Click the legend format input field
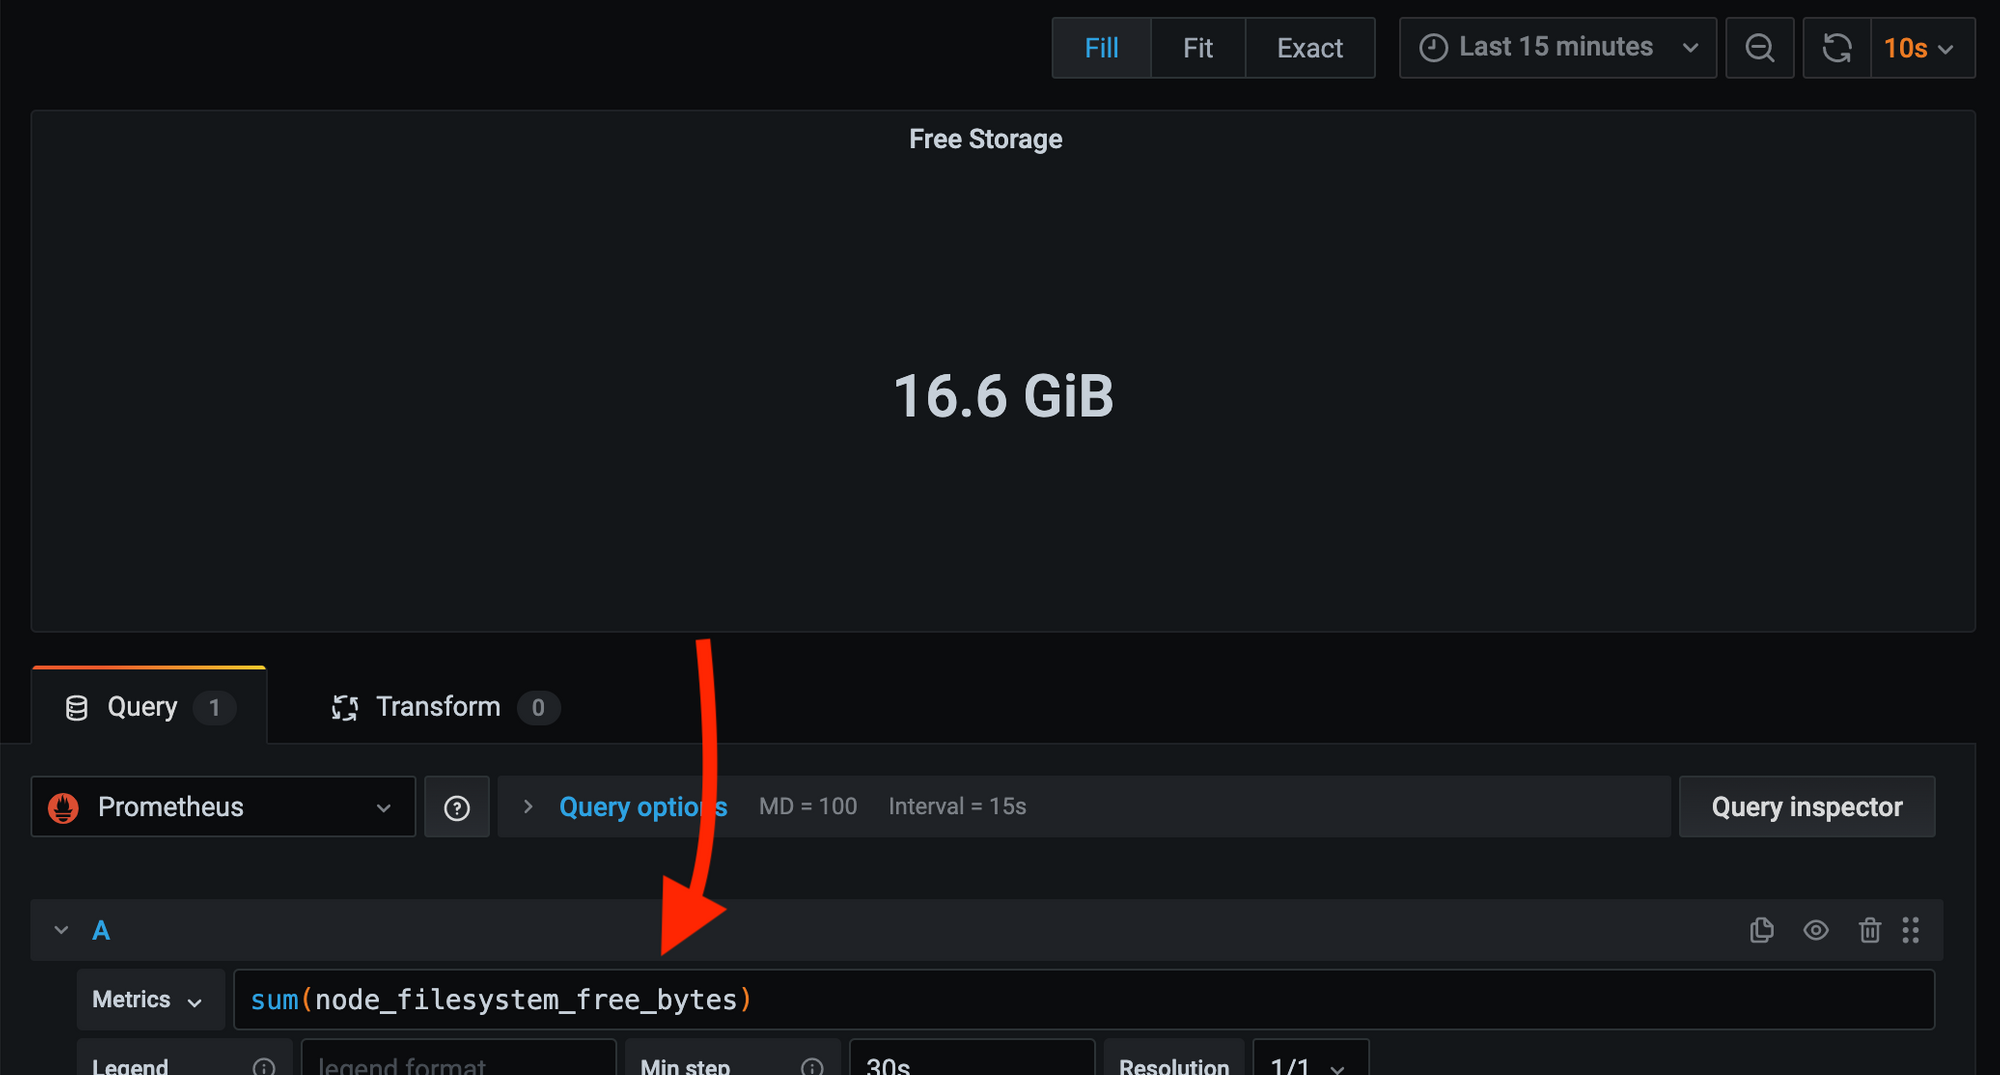The width and height of the screenshot is (2000, 1075). (x=458, y=1059)
